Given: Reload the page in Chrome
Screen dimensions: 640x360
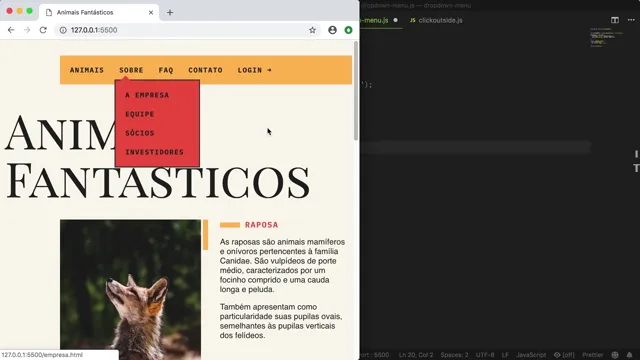Looking at the screenshot, I should [x=43, y=30].
